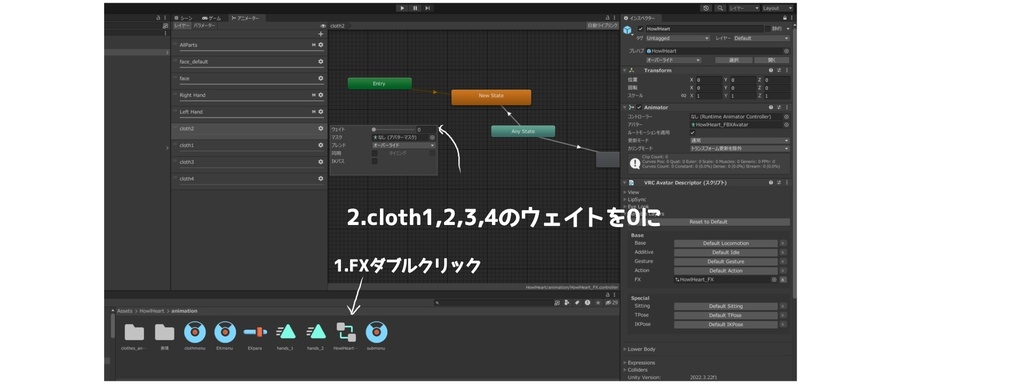This screenshot has height=385, width=1024.
Task: Open VRC Avatar Descriptor context menu dots
Action: click(786, 183)
